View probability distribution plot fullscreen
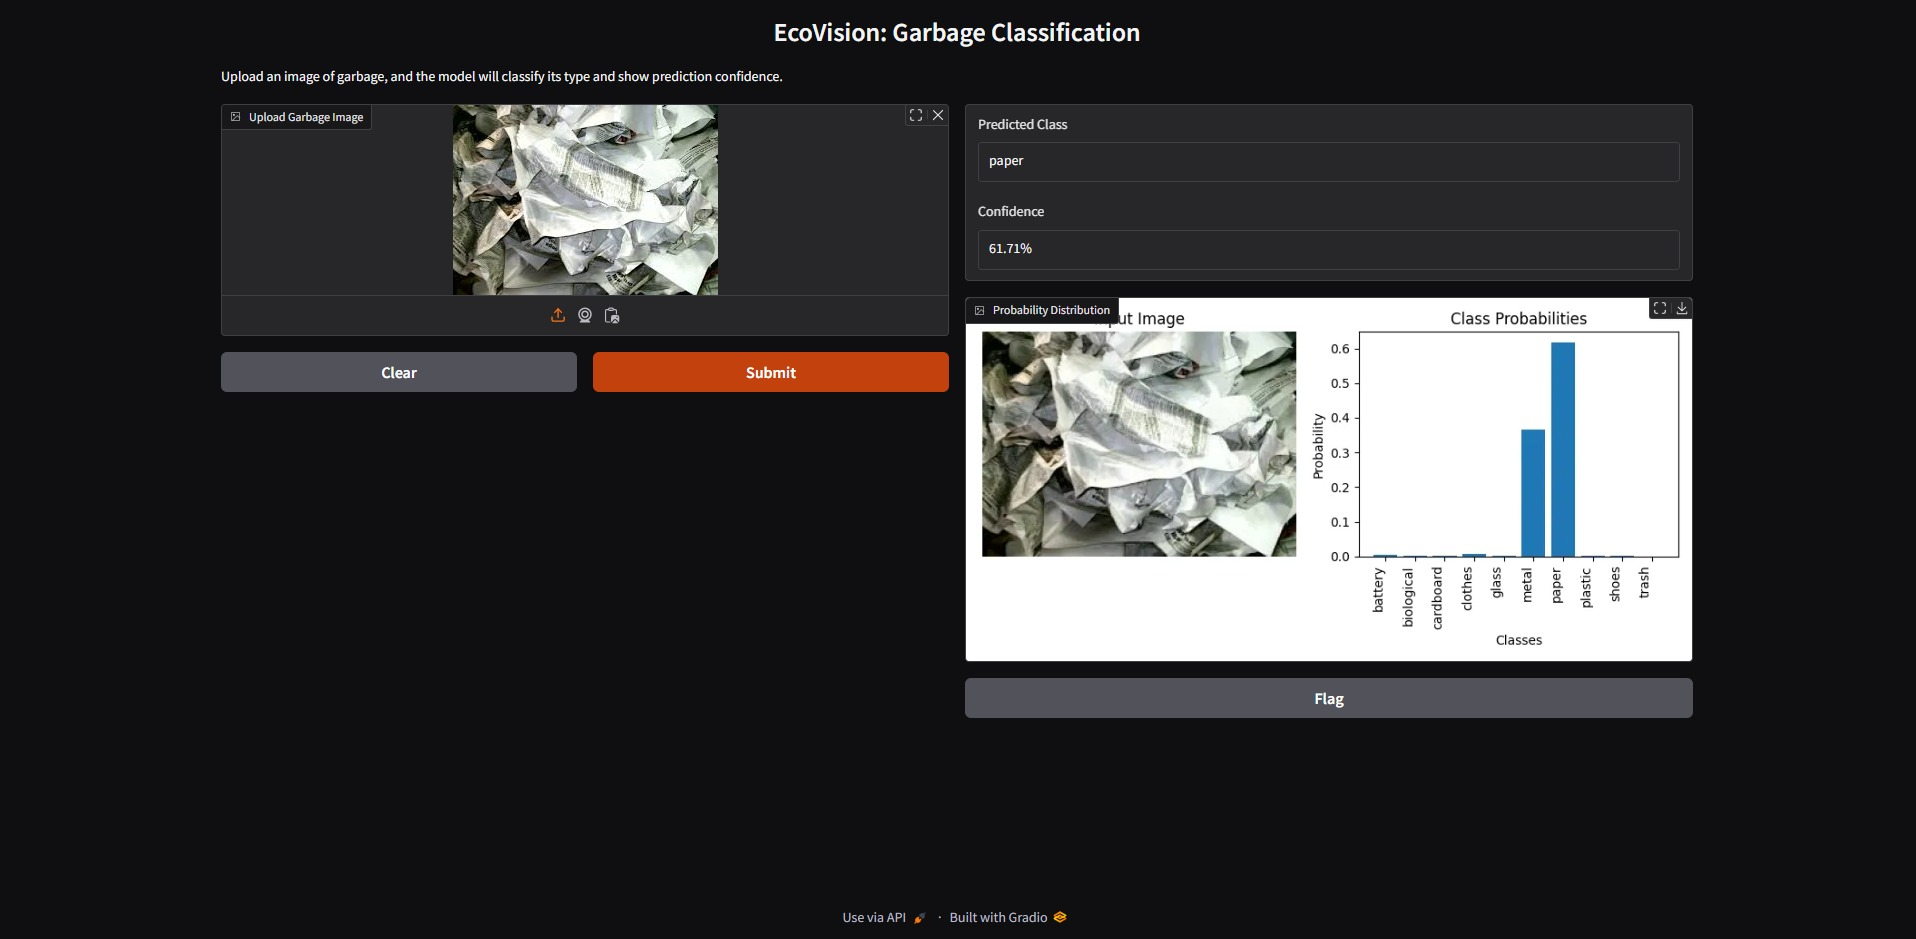The image size is (1916, 939). click(x=1660, y=308)
